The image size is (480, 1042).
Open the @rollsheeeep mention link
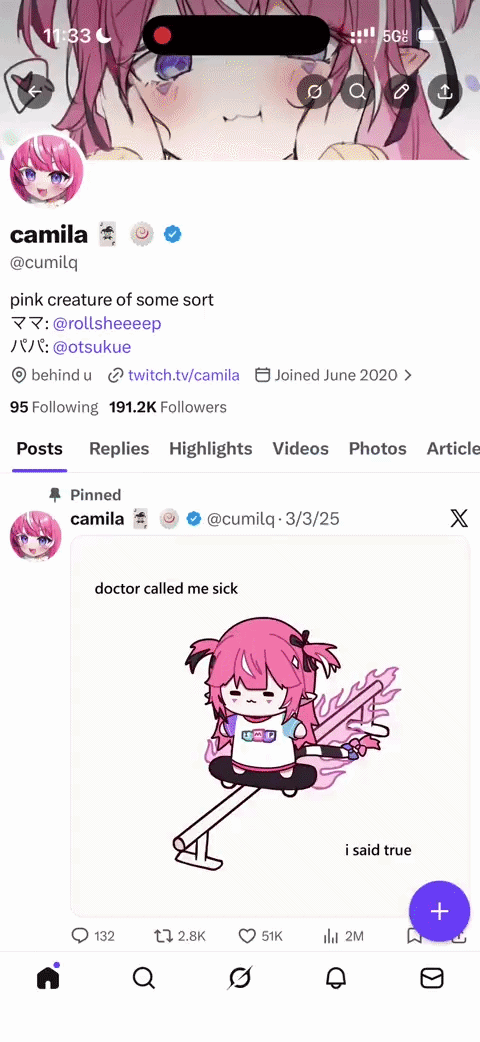coord(107,324)
